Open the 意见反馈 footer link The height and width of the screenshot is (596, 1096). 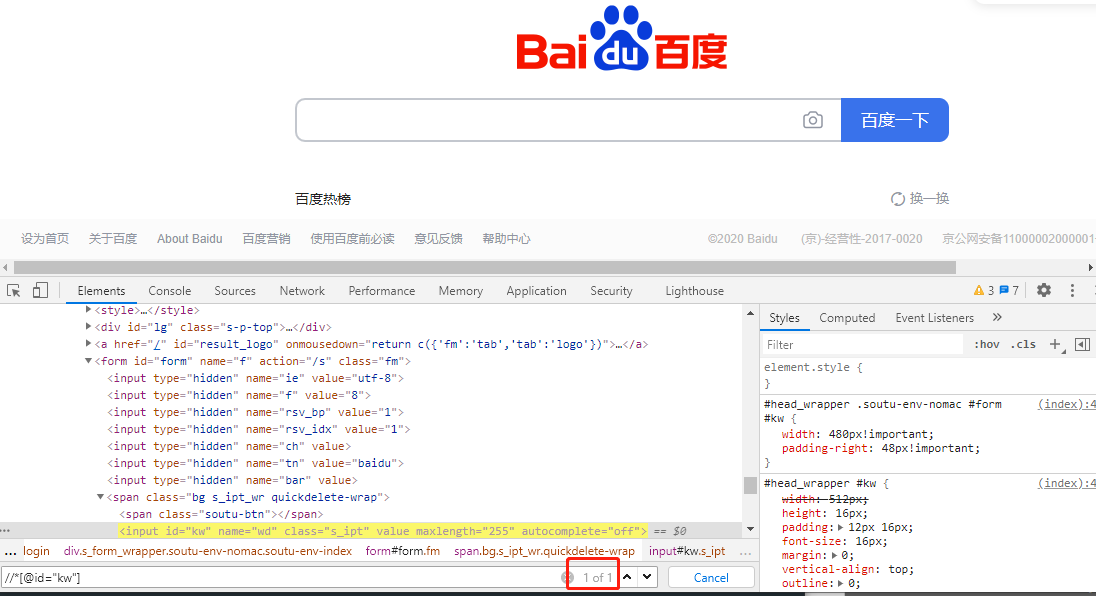click(x=438, y=239)
